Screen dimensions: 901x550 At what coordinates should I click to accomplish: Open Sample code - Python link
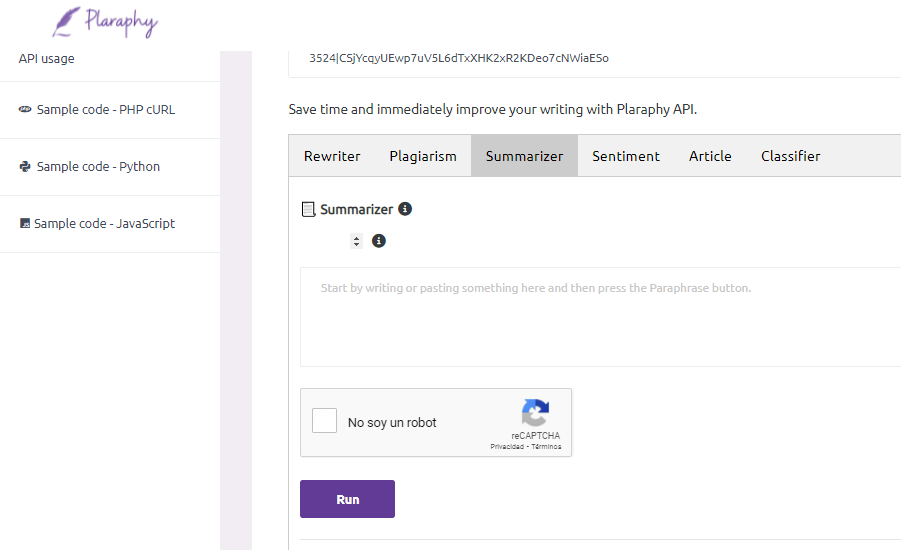click(98, 167)
